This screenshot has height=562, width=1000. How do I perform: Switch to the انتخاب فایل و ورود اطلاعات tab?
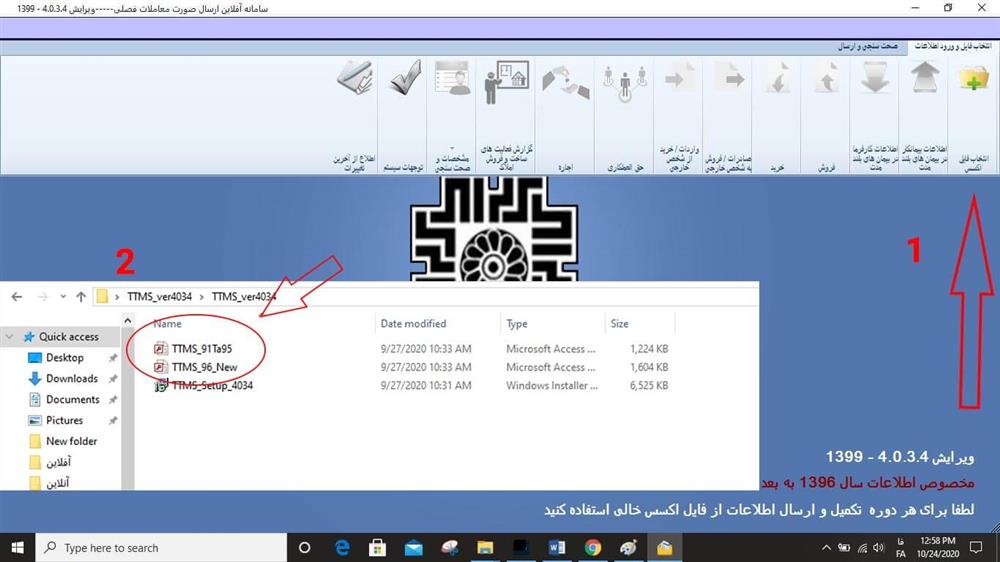[x=953, y=47]
